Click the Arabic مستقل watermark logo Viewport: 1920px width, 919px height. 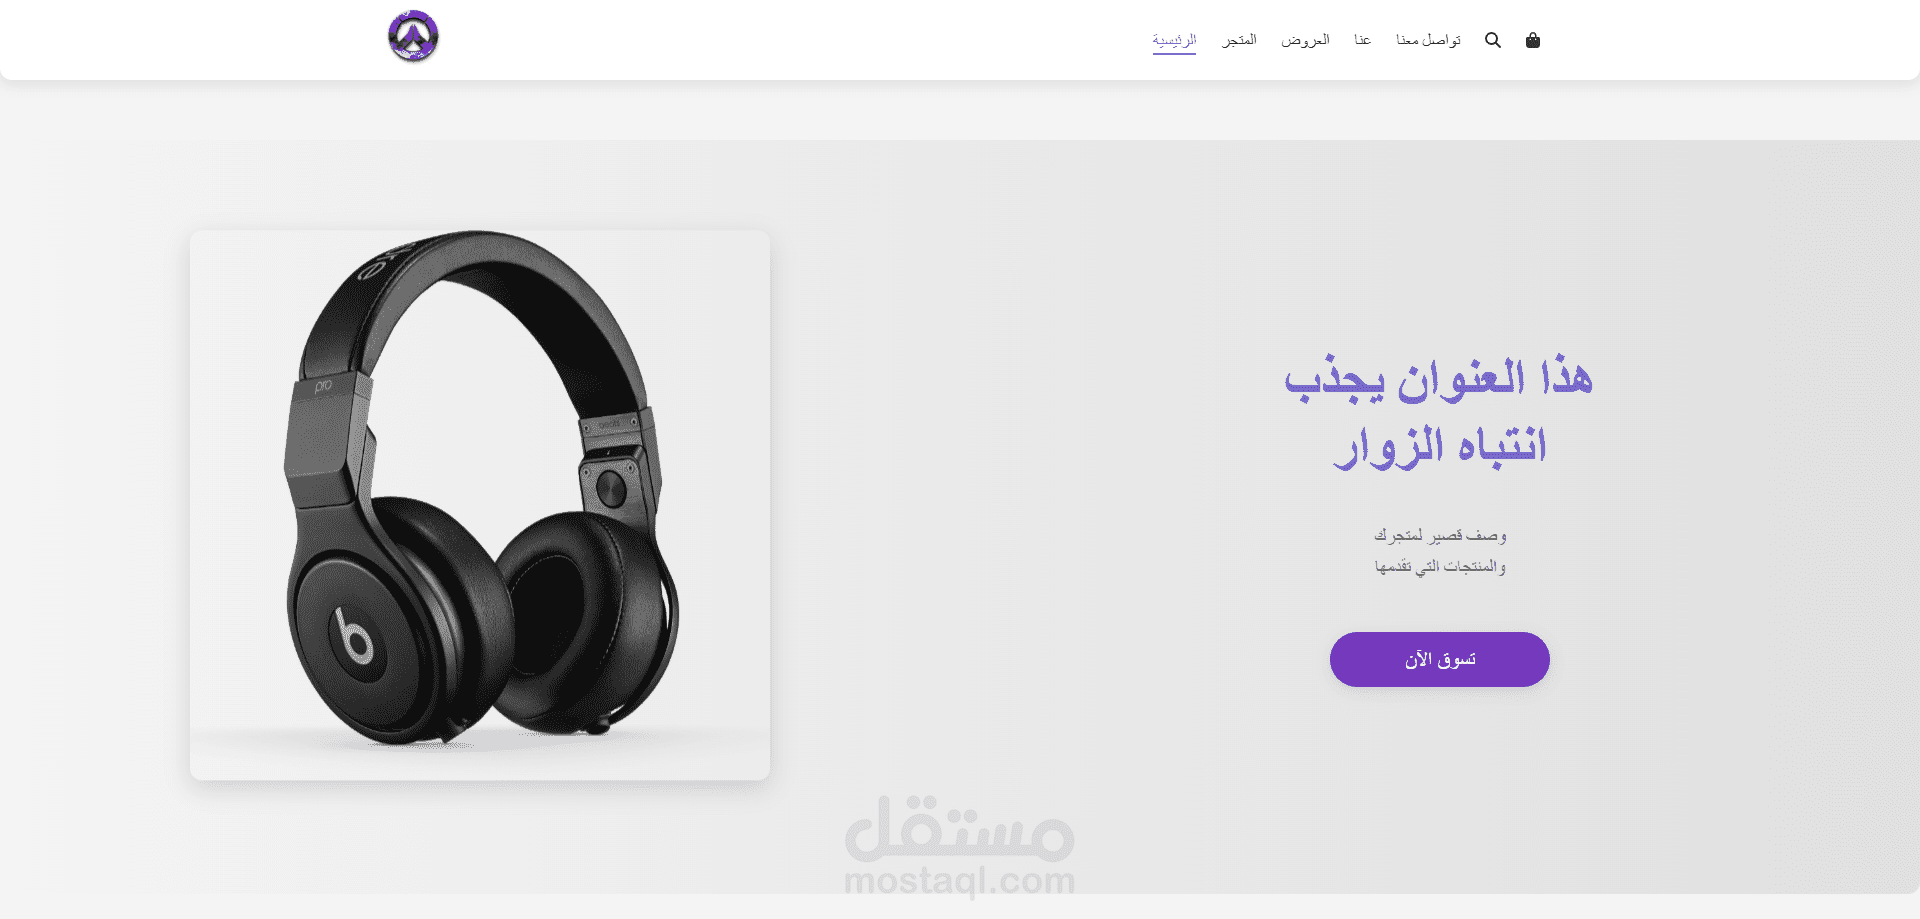pyautogui.click(x=960, y=829)
